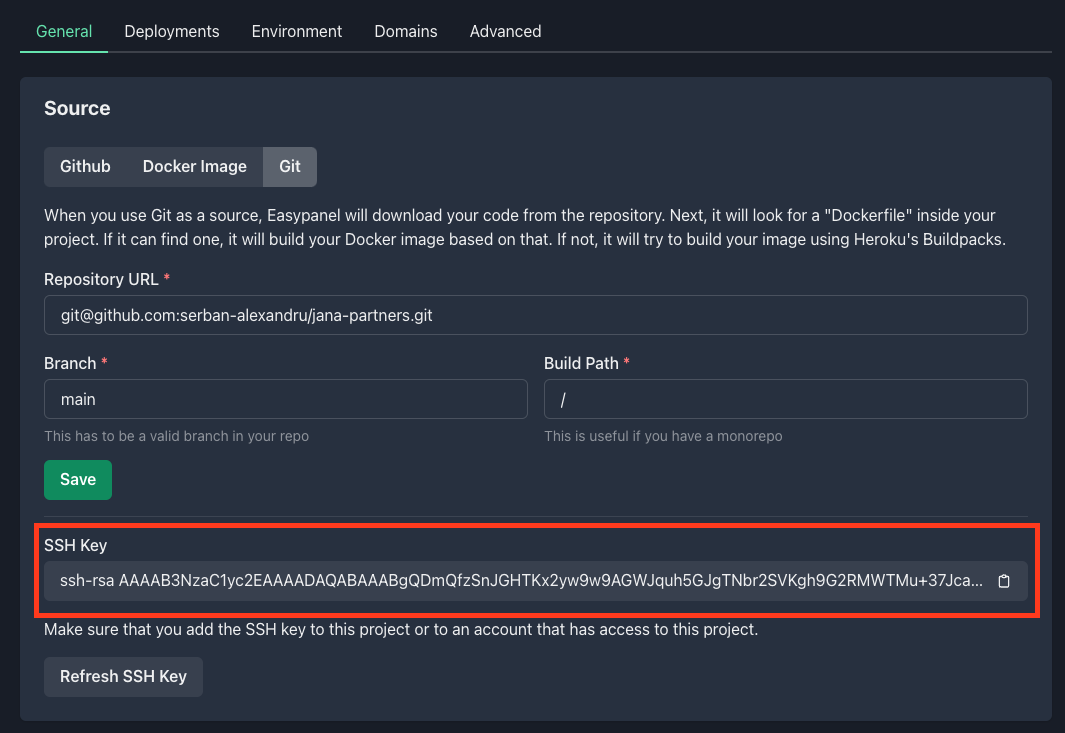Click the clipboard icon beside the ssh-rsa key
The width and height of the screenshot is (1065, 733).
tap(1003, 581)
